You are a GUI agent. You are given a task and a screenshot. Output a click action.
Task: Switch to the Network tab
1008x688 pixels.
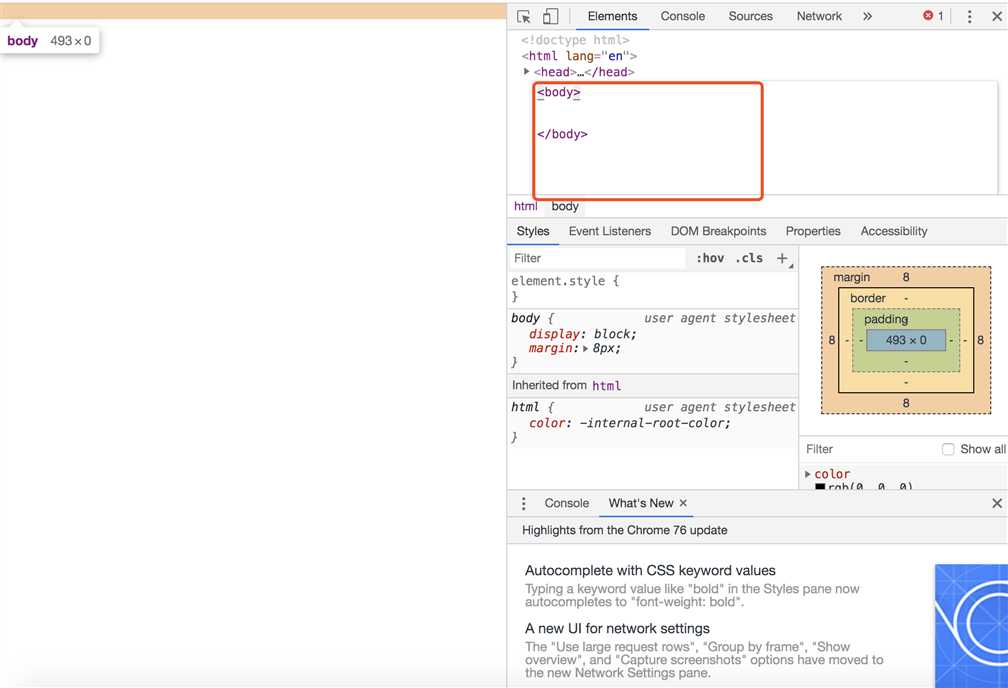819,16
